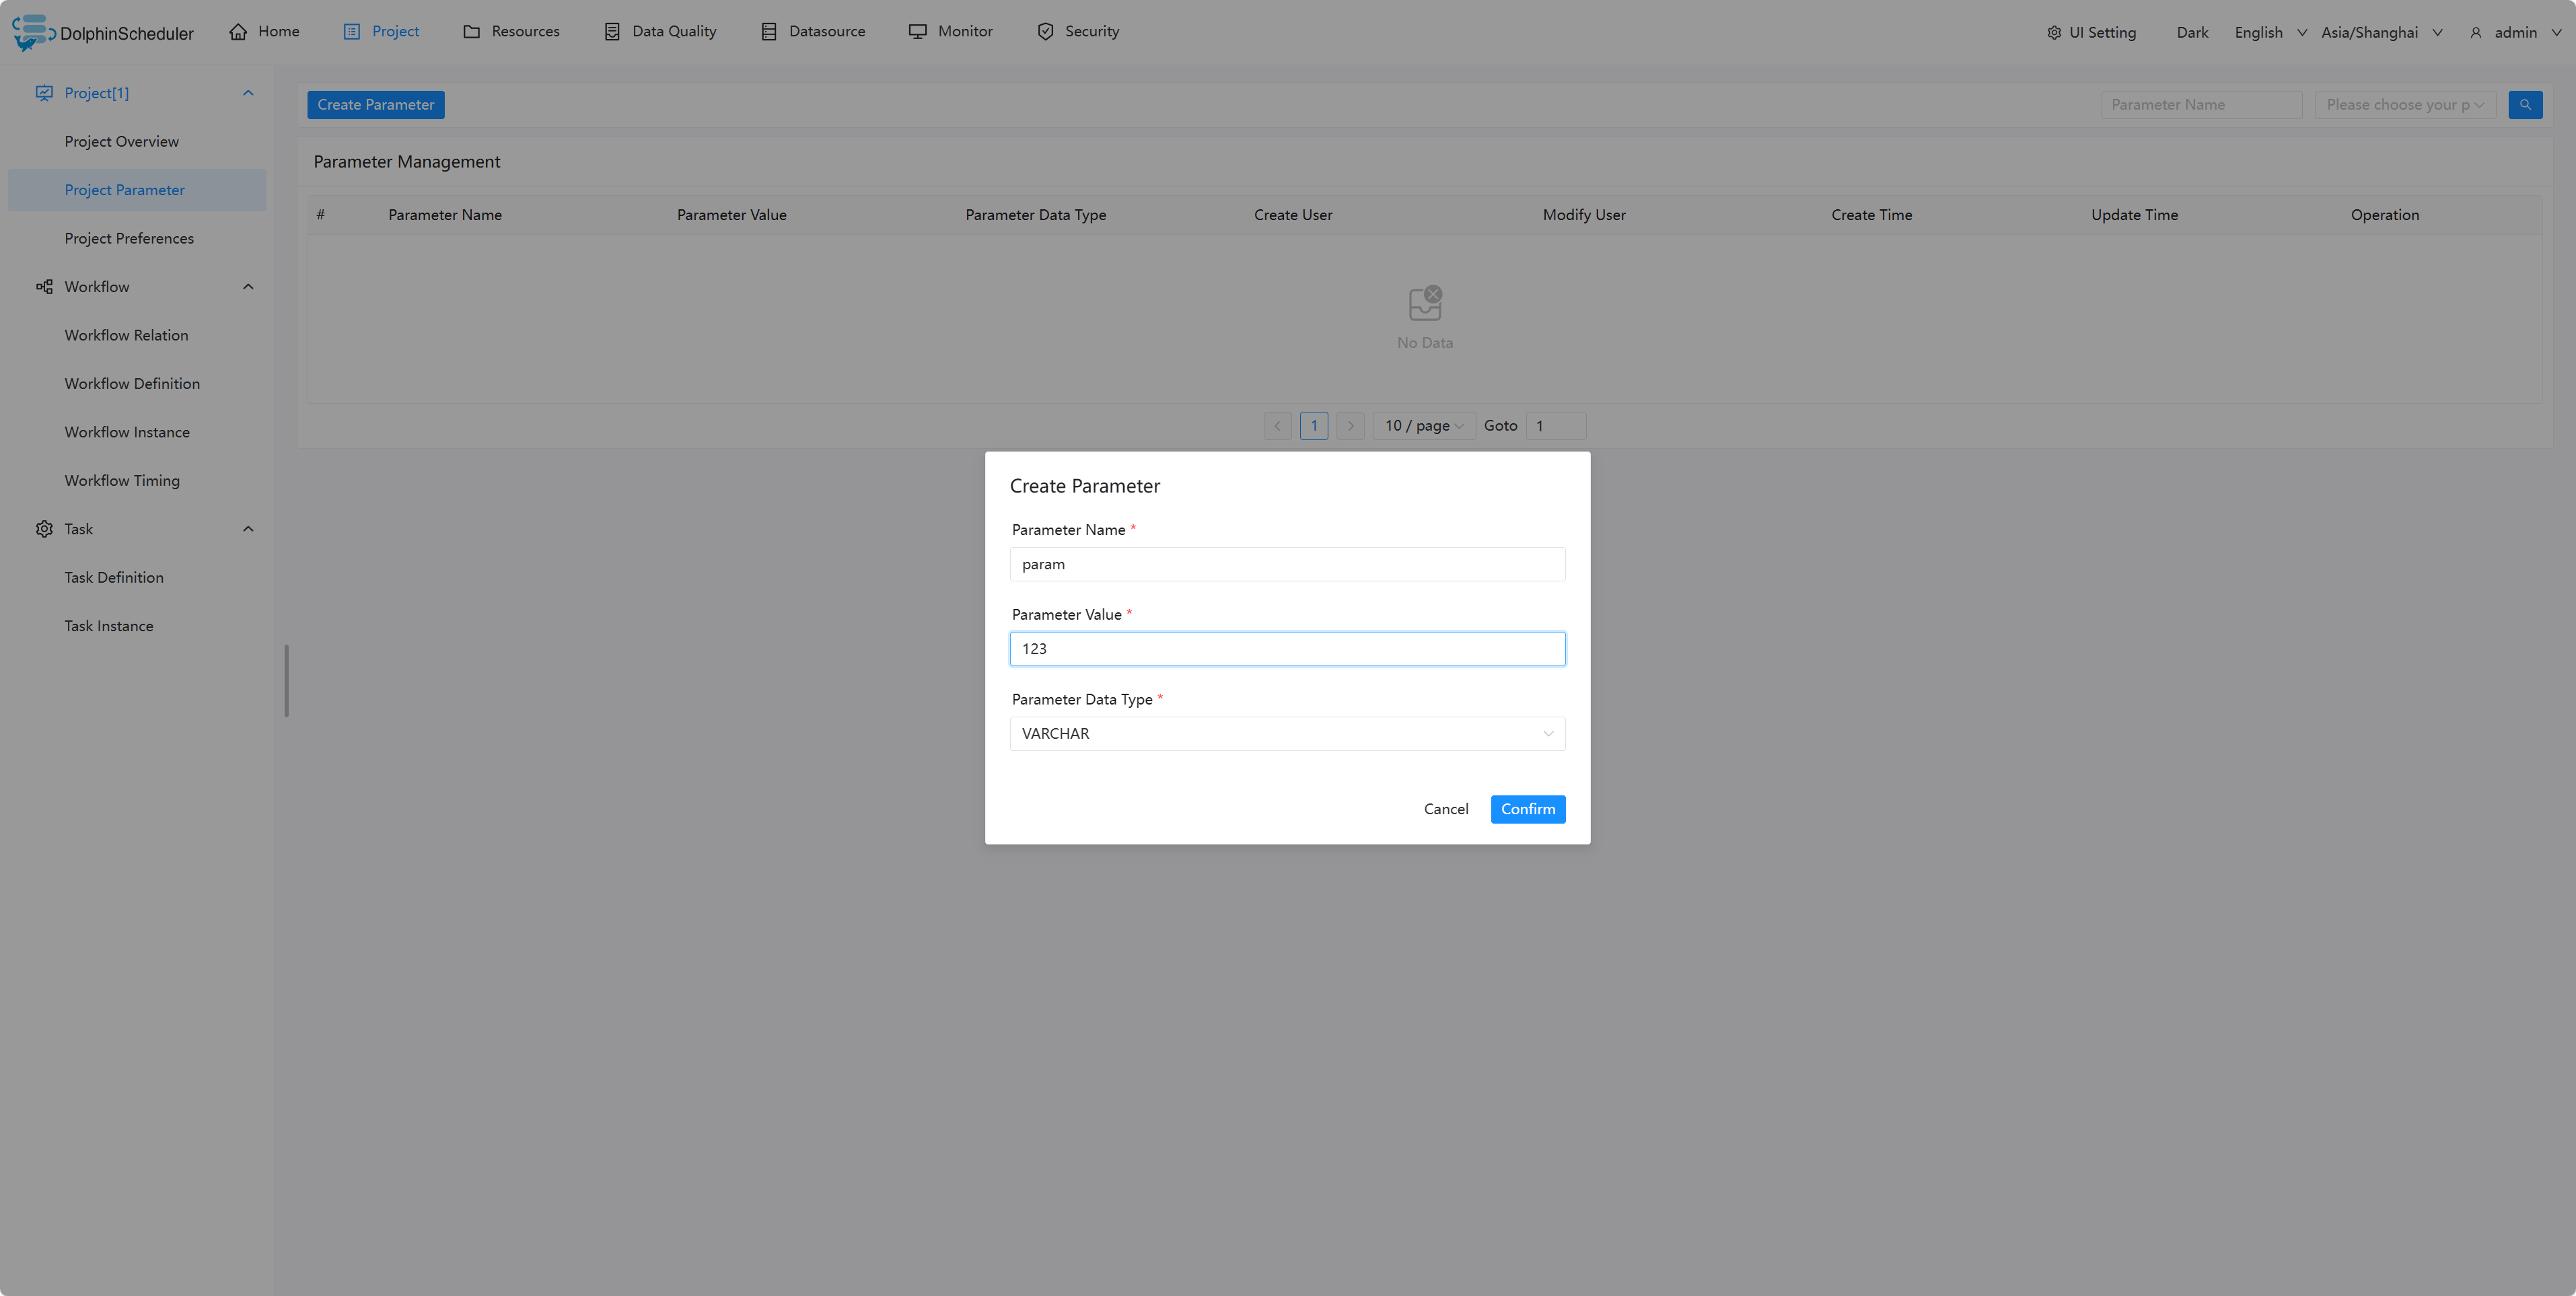The height and width of the screenshot is (1296, 2576).
Task: Open the Datasource database icon
Action: coord(768,32)
